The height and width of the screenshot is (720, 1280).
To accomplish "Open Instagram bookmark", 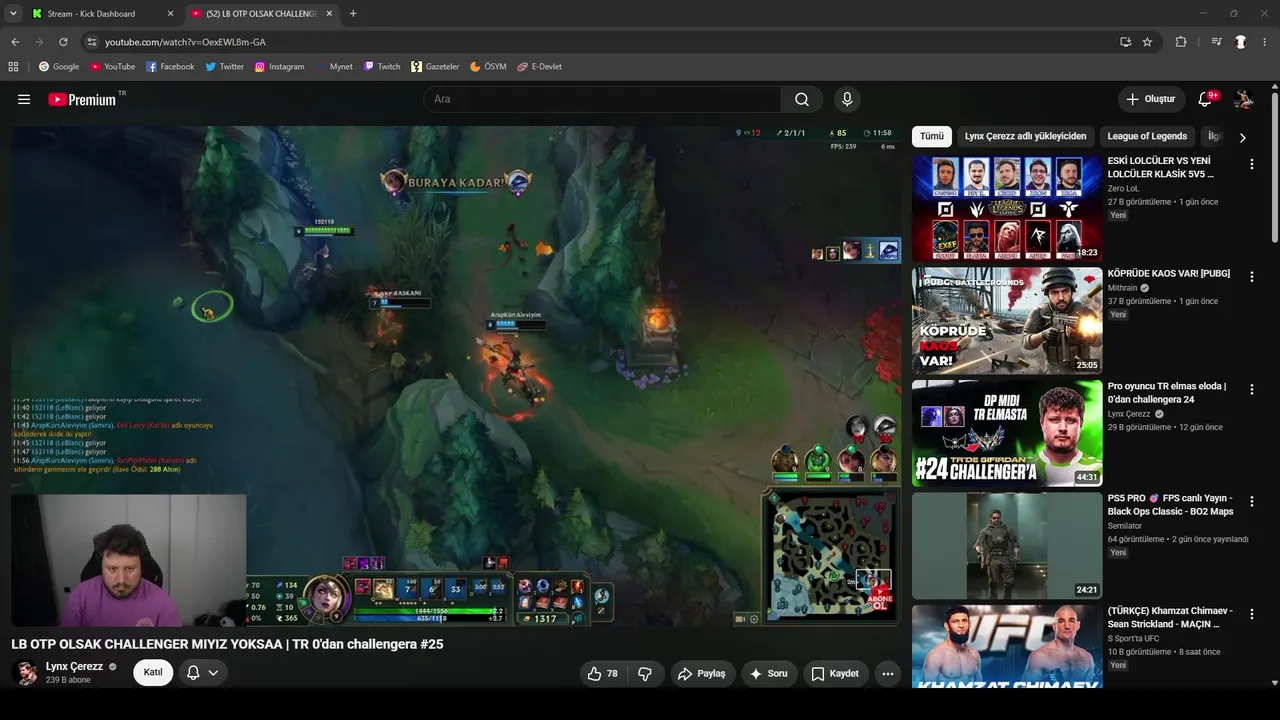I will tap(279, 67).
